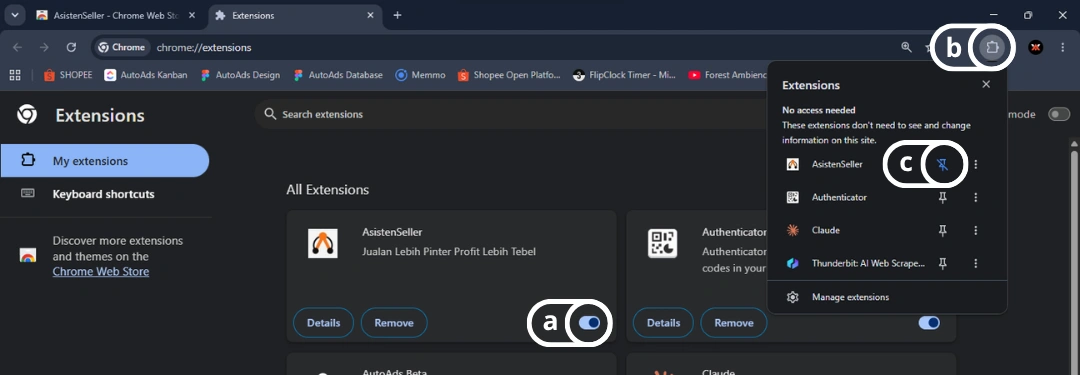Pin the Authenticator extension
Viewport: 1080px width, 375px height.
point(943,197)
